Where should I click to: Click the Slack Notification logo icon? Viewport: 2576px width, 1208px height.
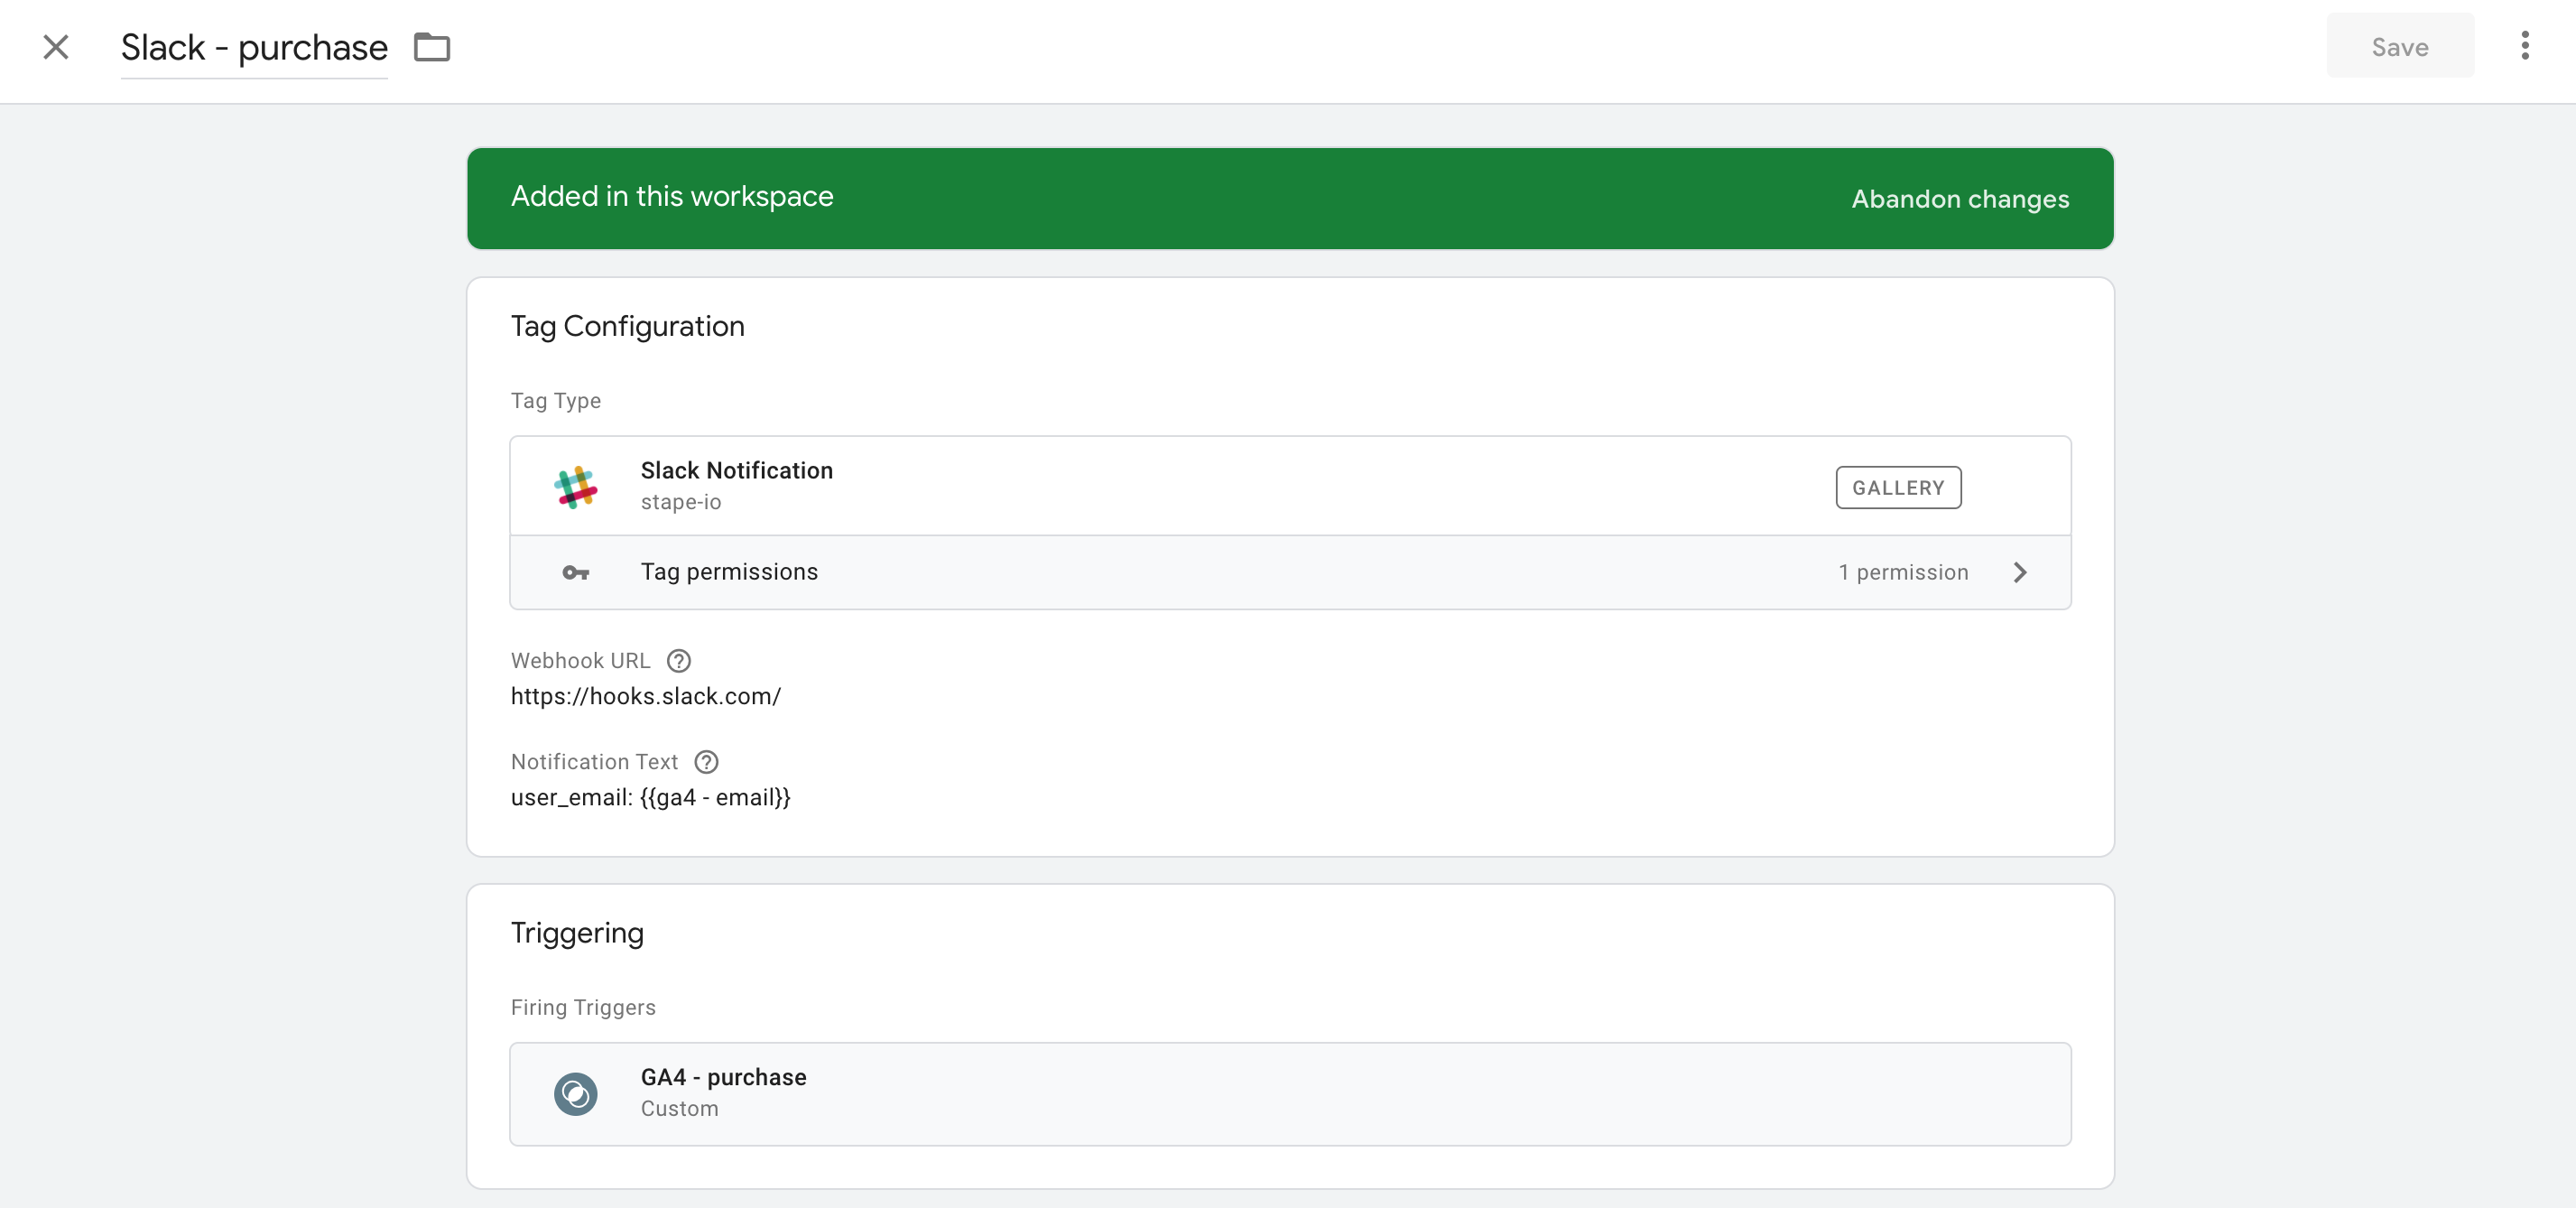point(576,487)
